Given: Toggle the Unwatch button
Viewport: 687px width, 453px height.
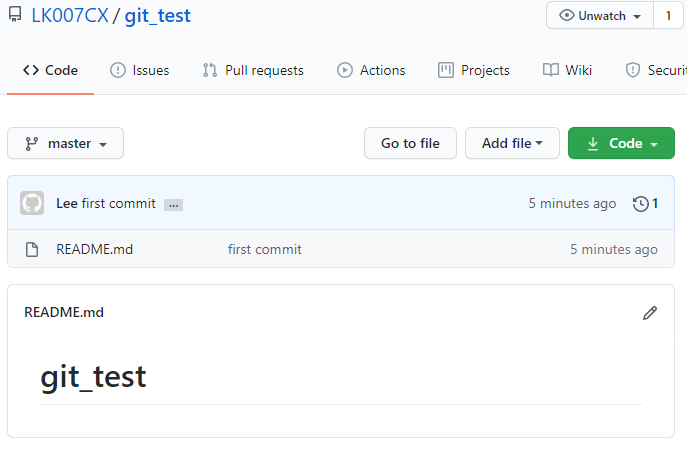Looking at the screenshot, I should tap(599, 16).
